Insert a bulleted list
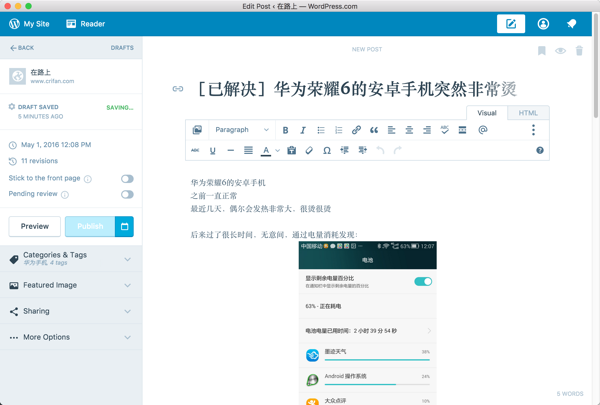600x405 pixels. point(321,130)
